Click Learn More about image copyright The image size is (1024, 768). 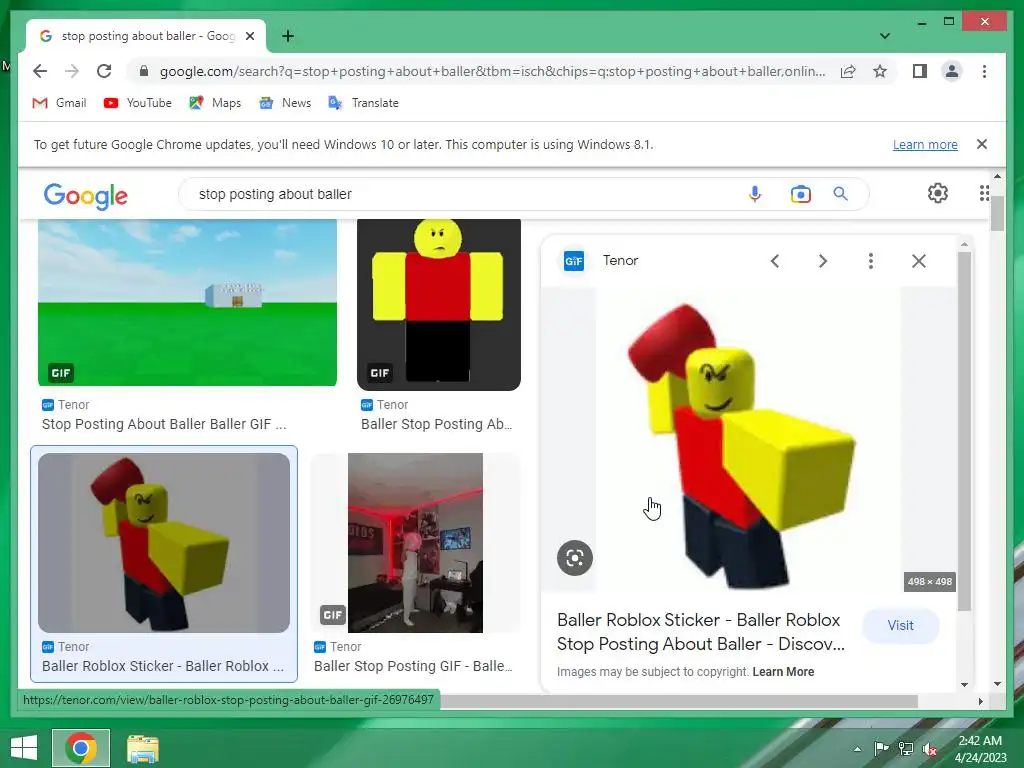[x=783, y=671]
